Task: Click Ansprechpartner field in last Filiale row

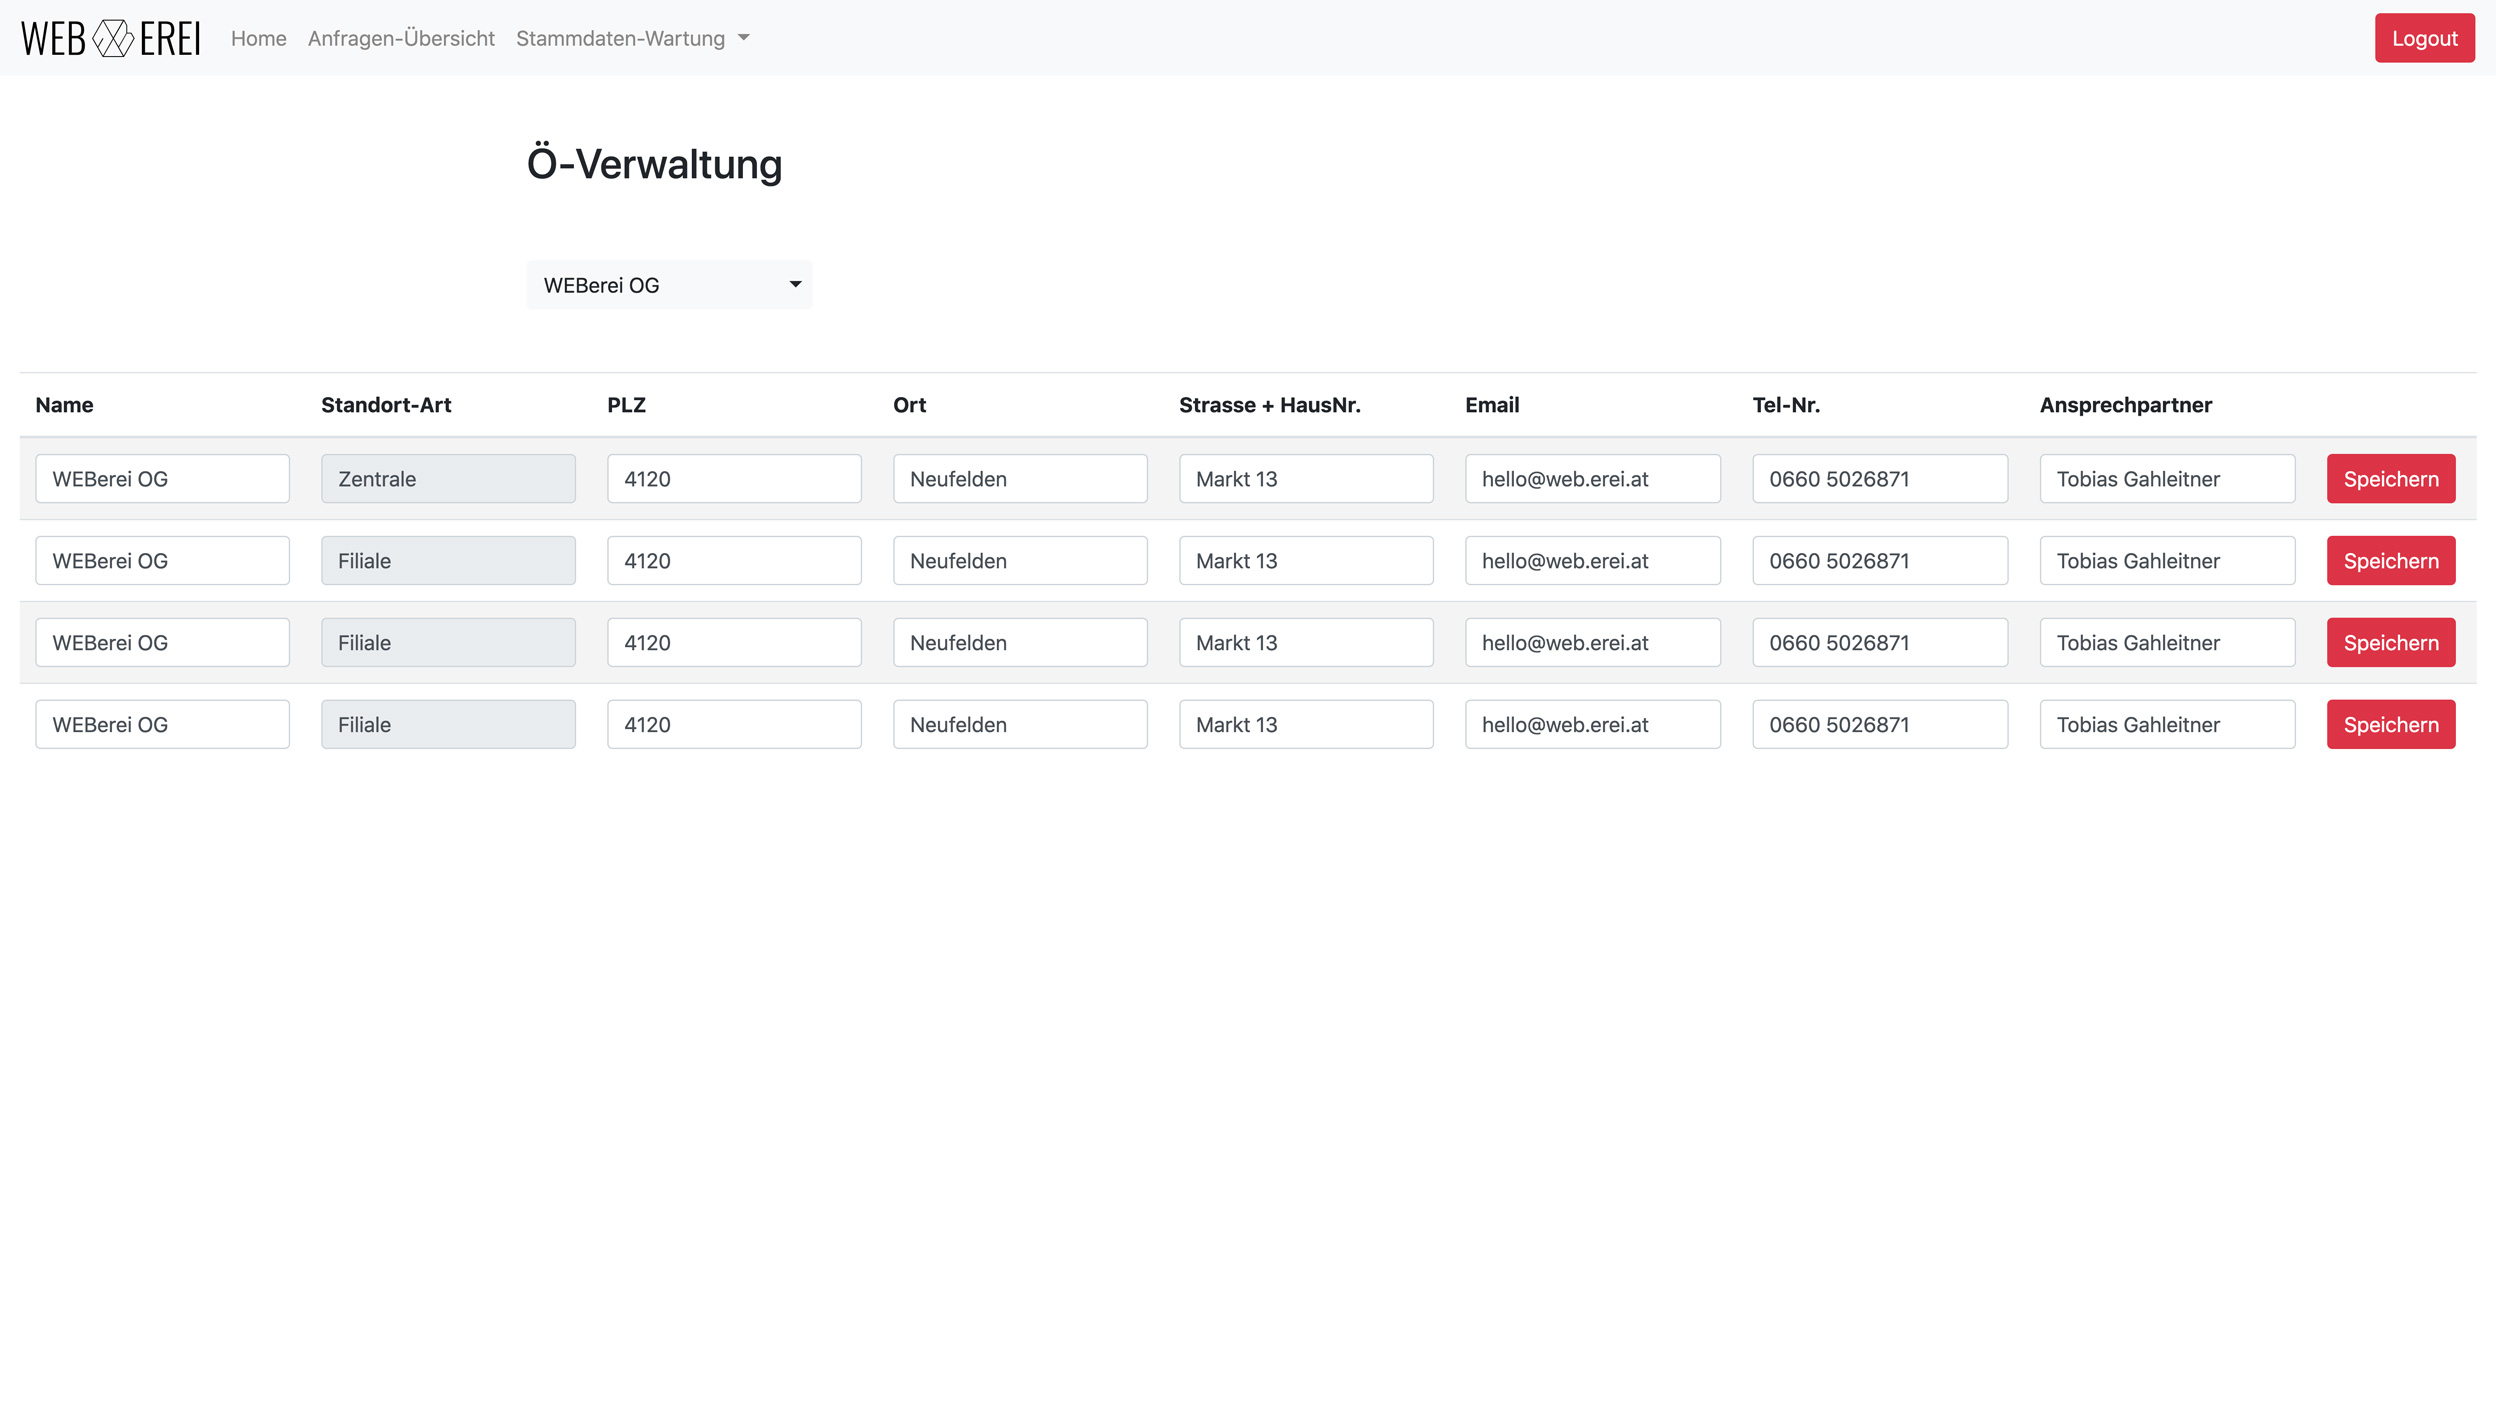Action: [2167, 725]
